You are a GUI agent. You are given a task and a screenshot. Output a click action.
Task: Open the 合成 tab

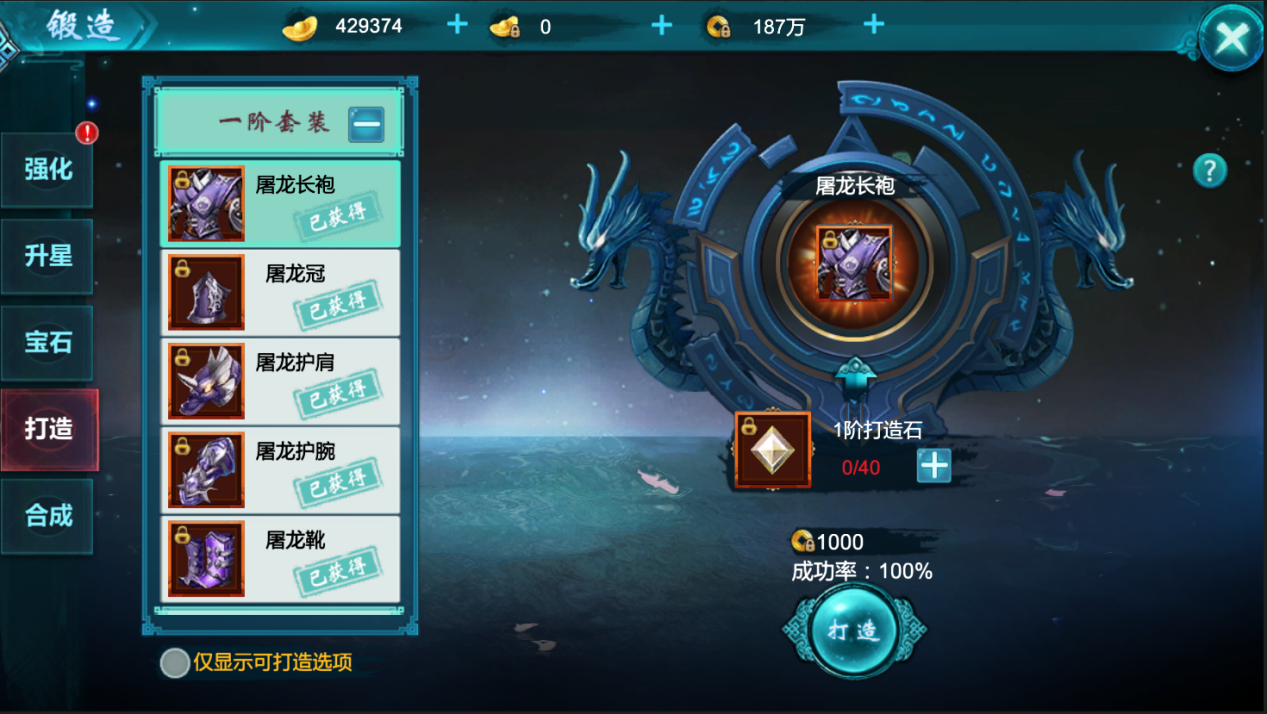[48, 516]
